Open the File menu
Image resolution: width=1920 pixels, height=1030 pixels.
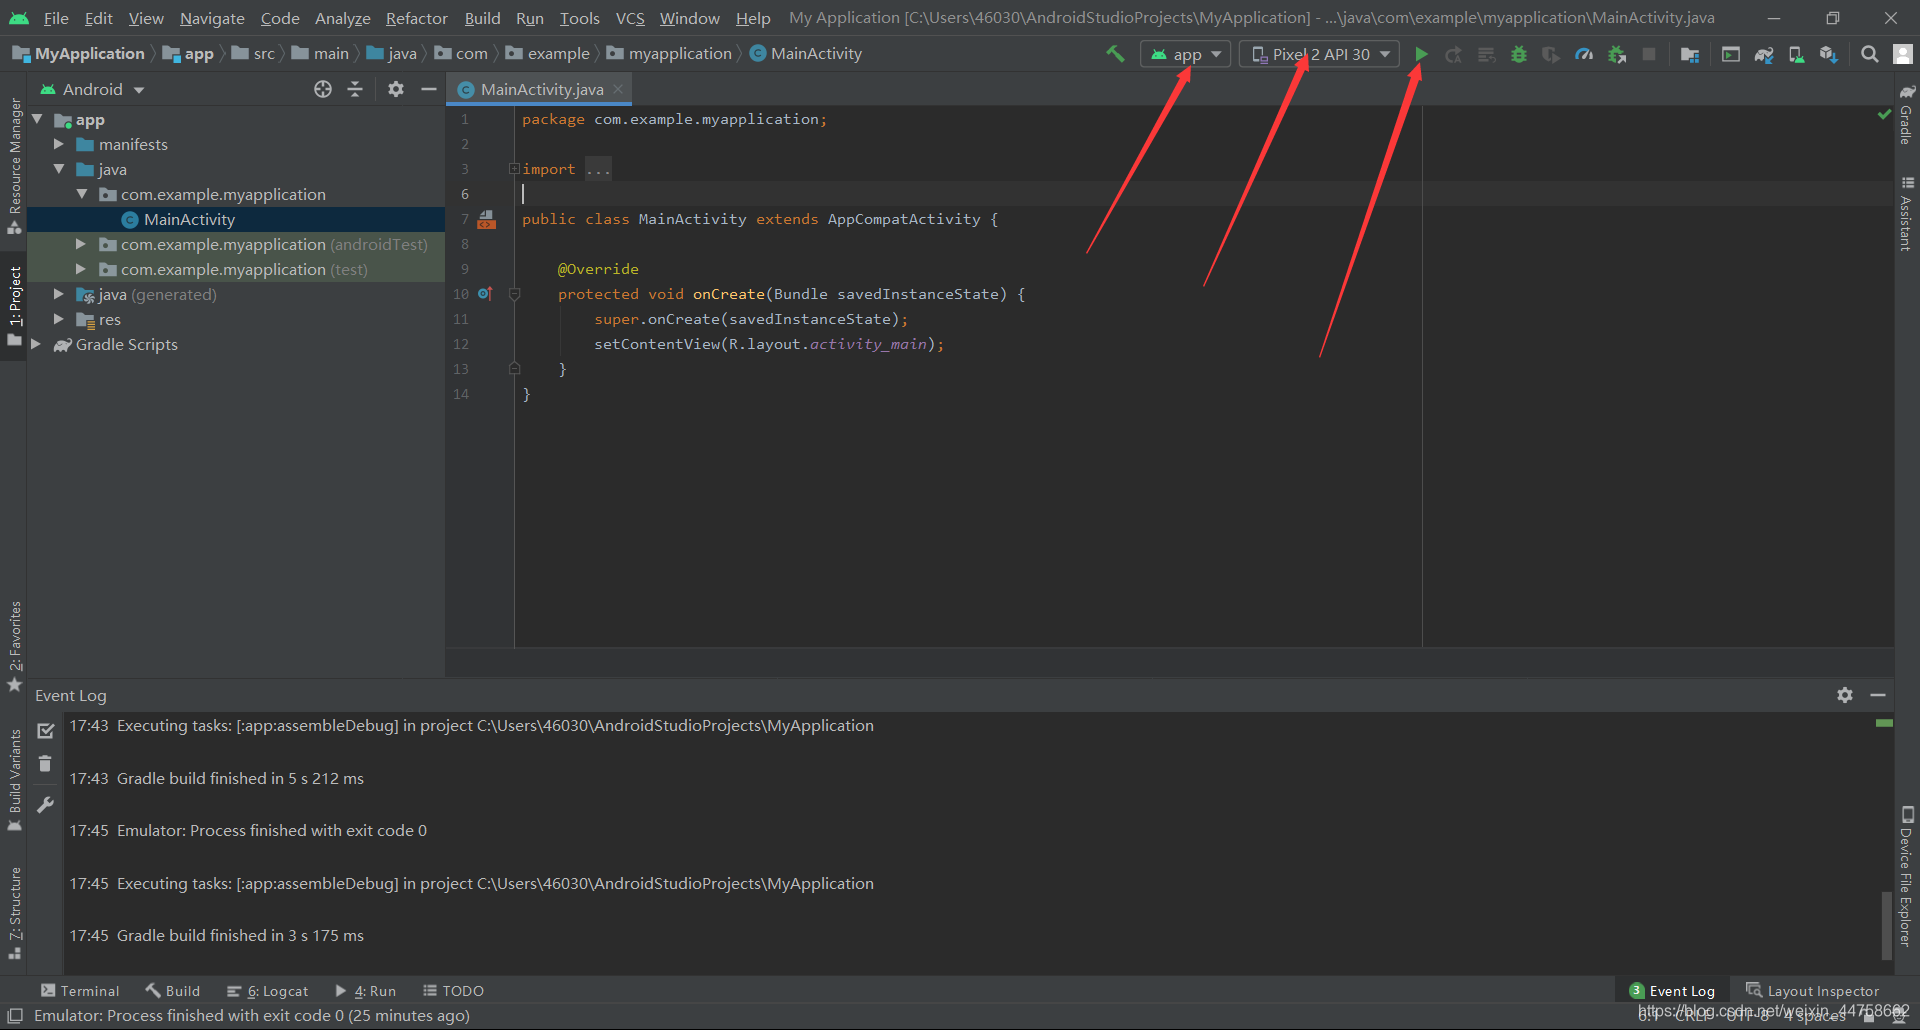coord(56,18)
